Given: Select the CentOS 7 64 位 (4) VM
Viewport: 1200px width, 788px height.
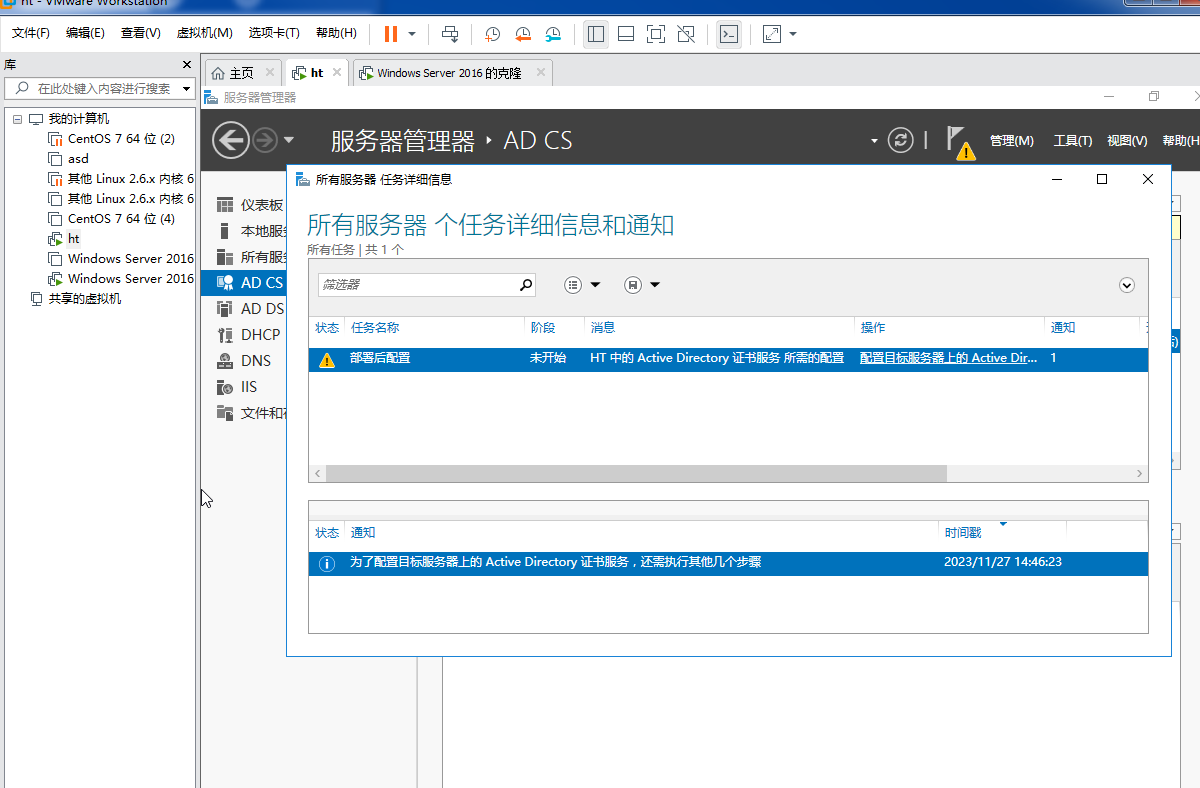Looking at the screenshot, I should pos(121,219).
